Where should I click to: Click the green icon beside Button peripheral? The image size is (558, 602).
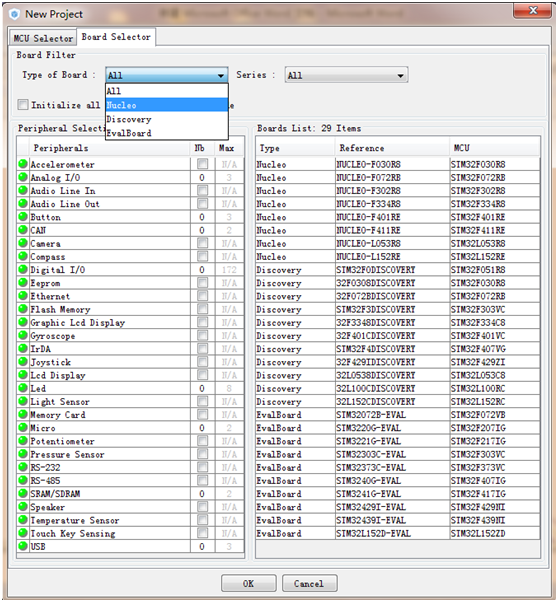point(23,217)
